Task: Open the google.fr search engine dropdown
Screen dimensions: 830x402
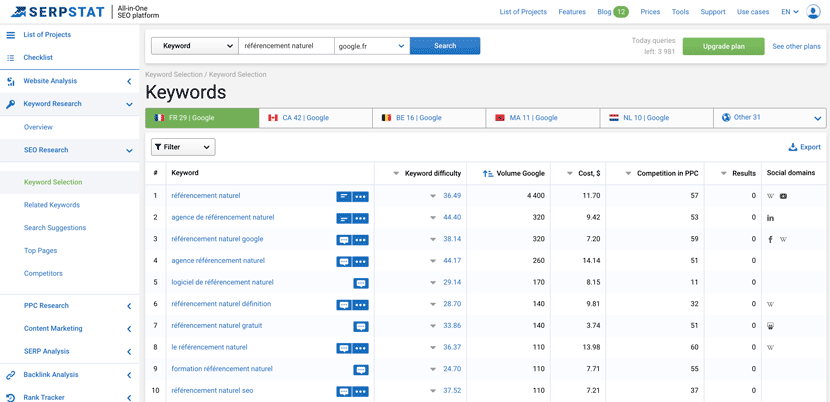Action: (x=371, y=46)
